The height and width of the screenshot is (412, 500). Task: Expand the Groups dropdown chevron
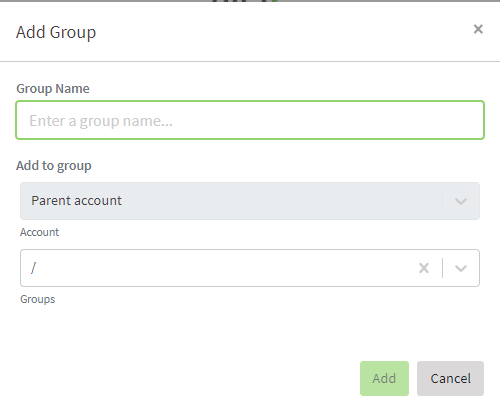[461, 268]
